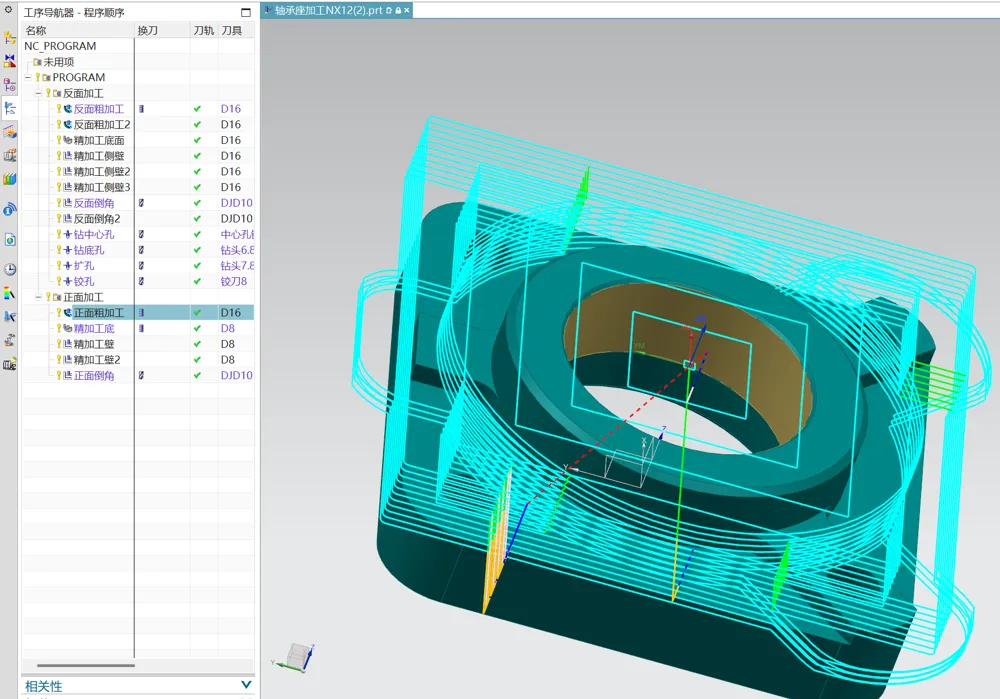Click the navigator horizontal scrollbar
The height and width of the screenshot is (699, 1000).
point(85,665)
